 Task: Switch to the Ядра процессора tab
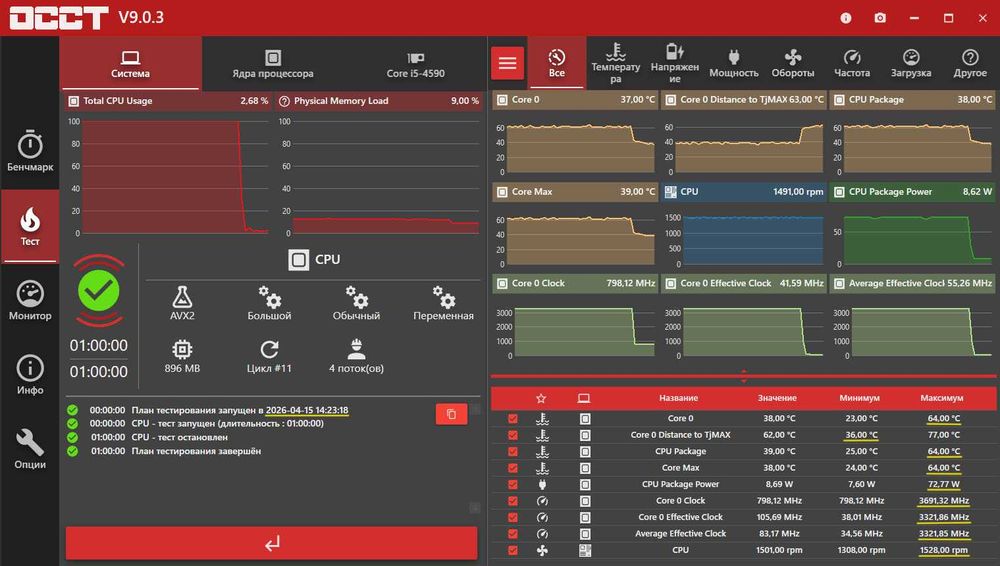click(x=273, y=64)
